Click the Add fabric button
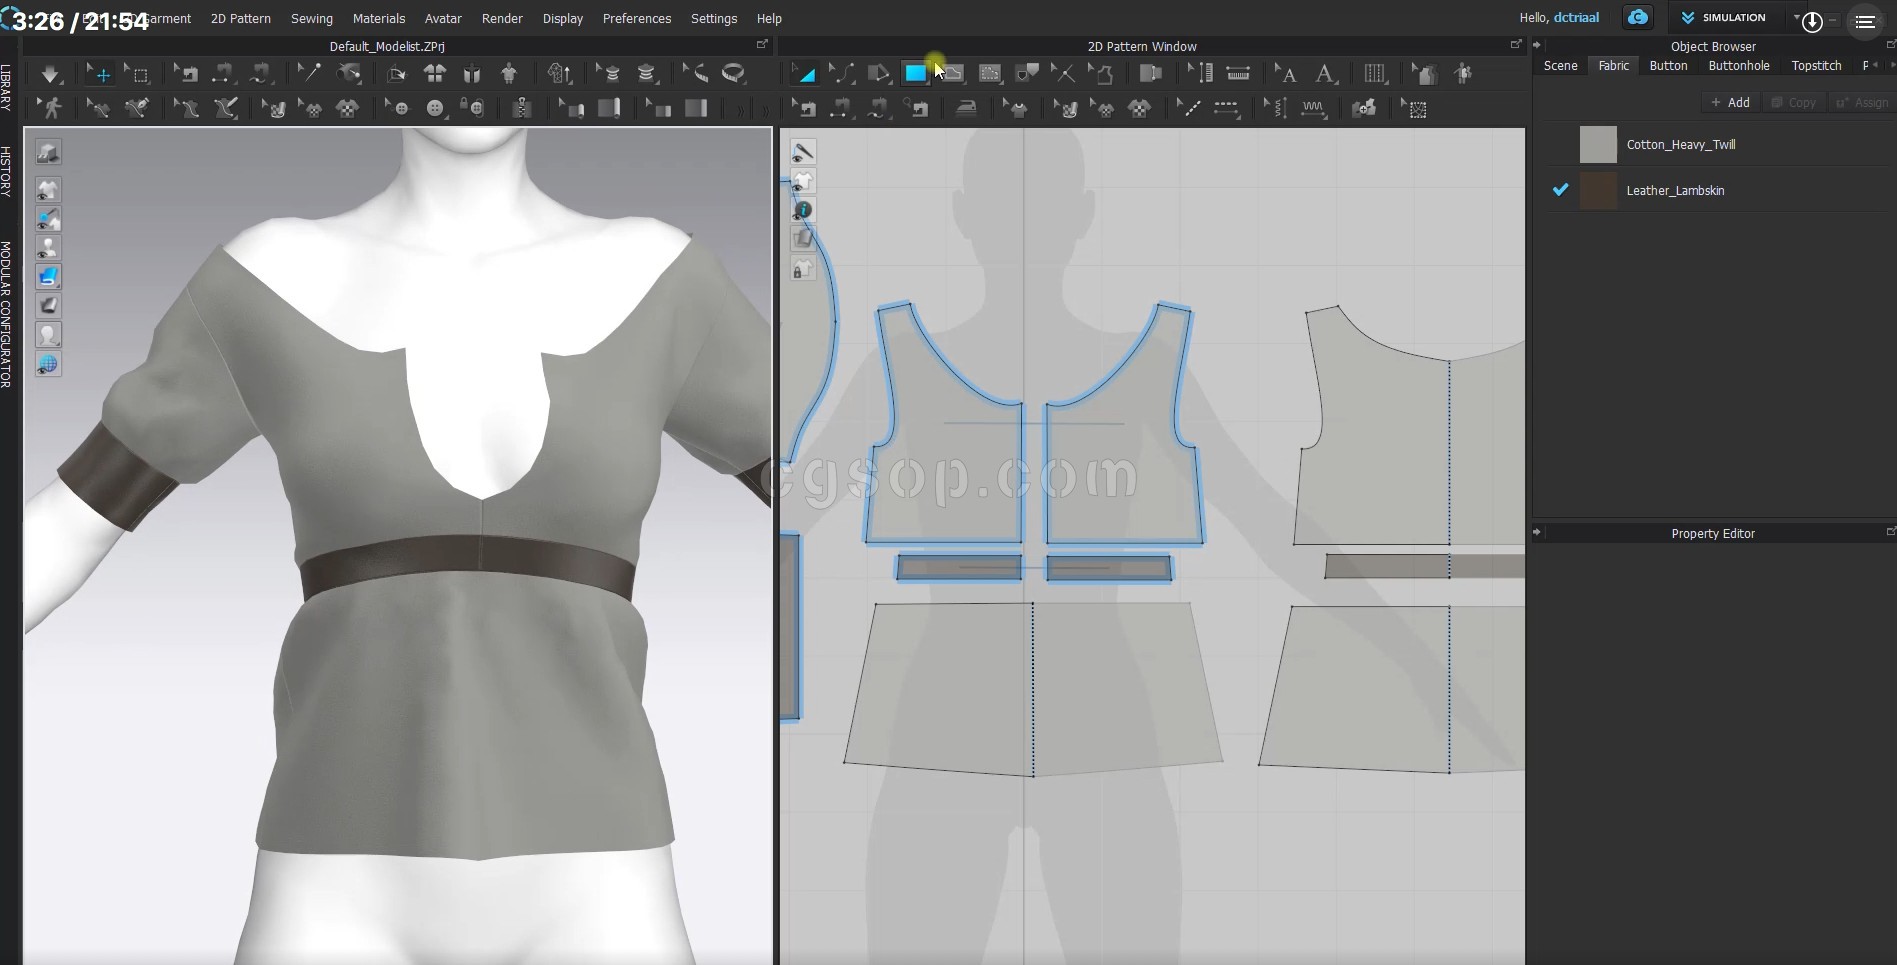 (x=1730, y=102)
